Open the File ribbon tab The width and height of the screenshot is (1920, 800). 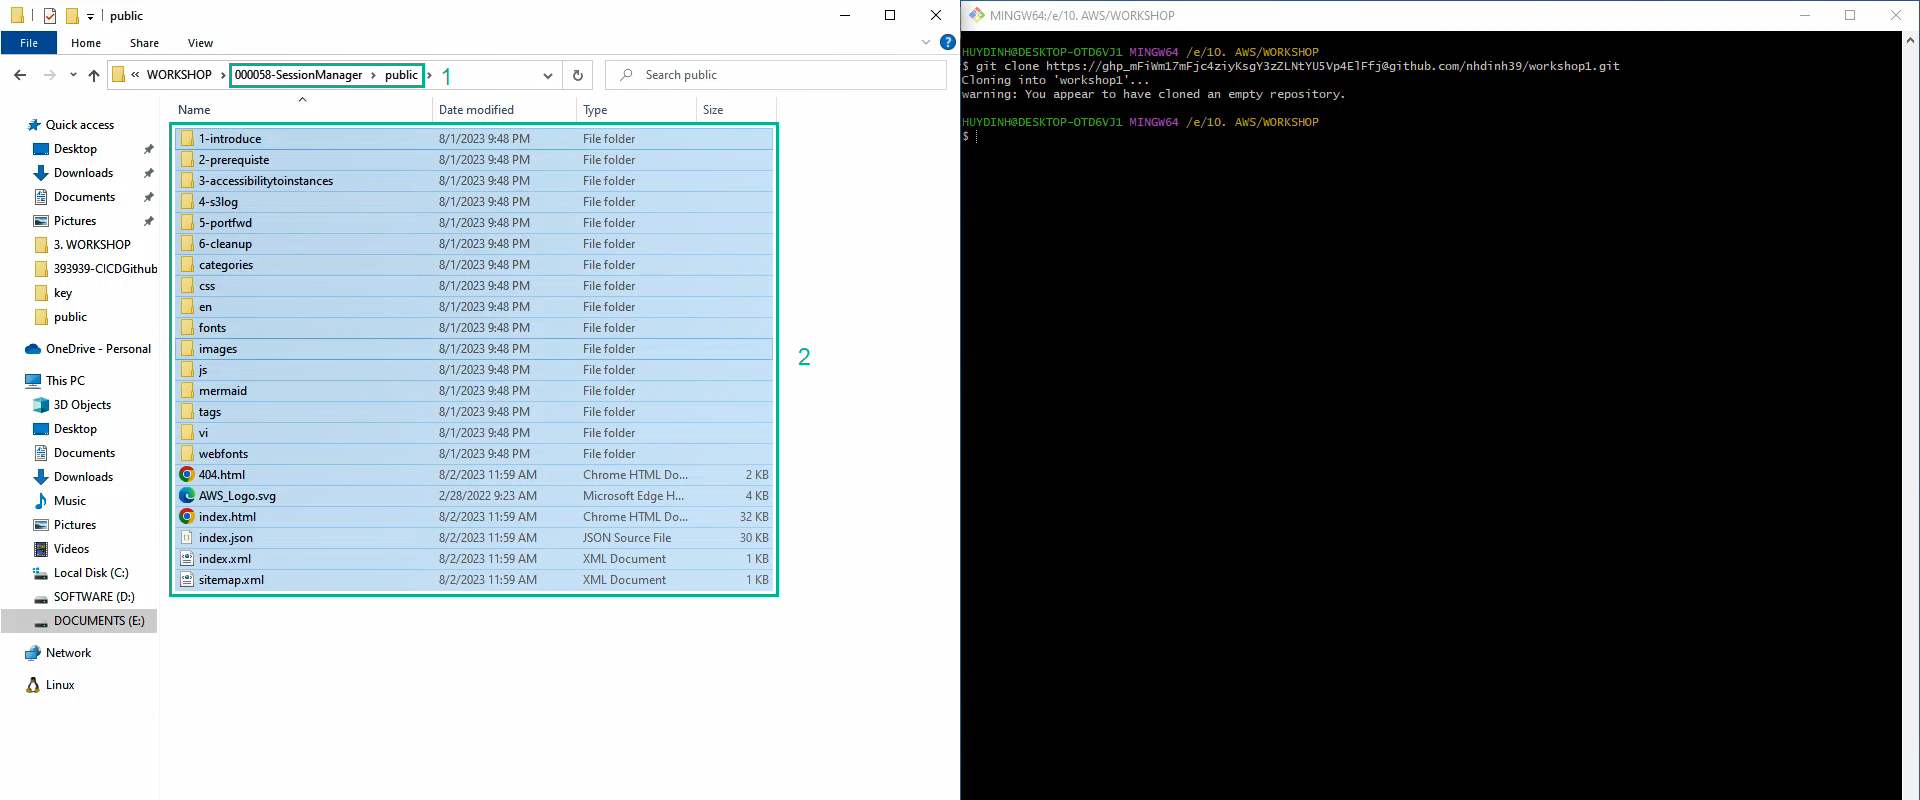(x=29, y=43)
